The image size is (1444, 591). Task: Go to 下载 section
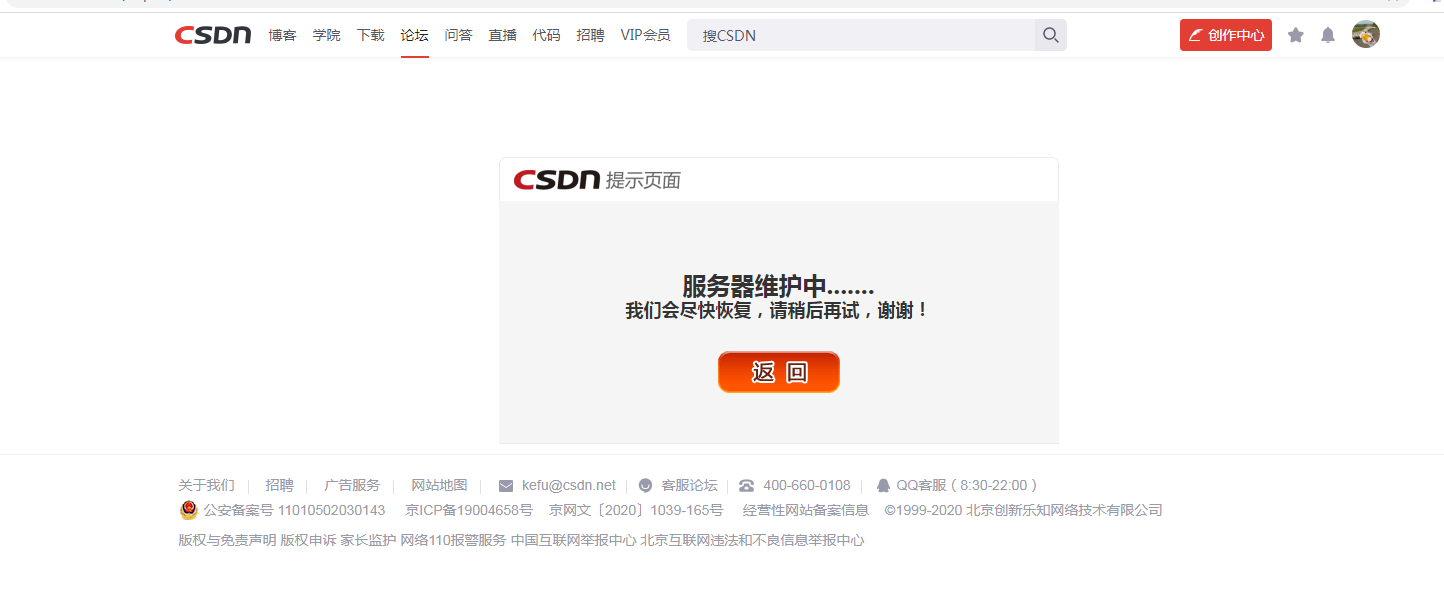pyautogui.click(x=370, y=35)
